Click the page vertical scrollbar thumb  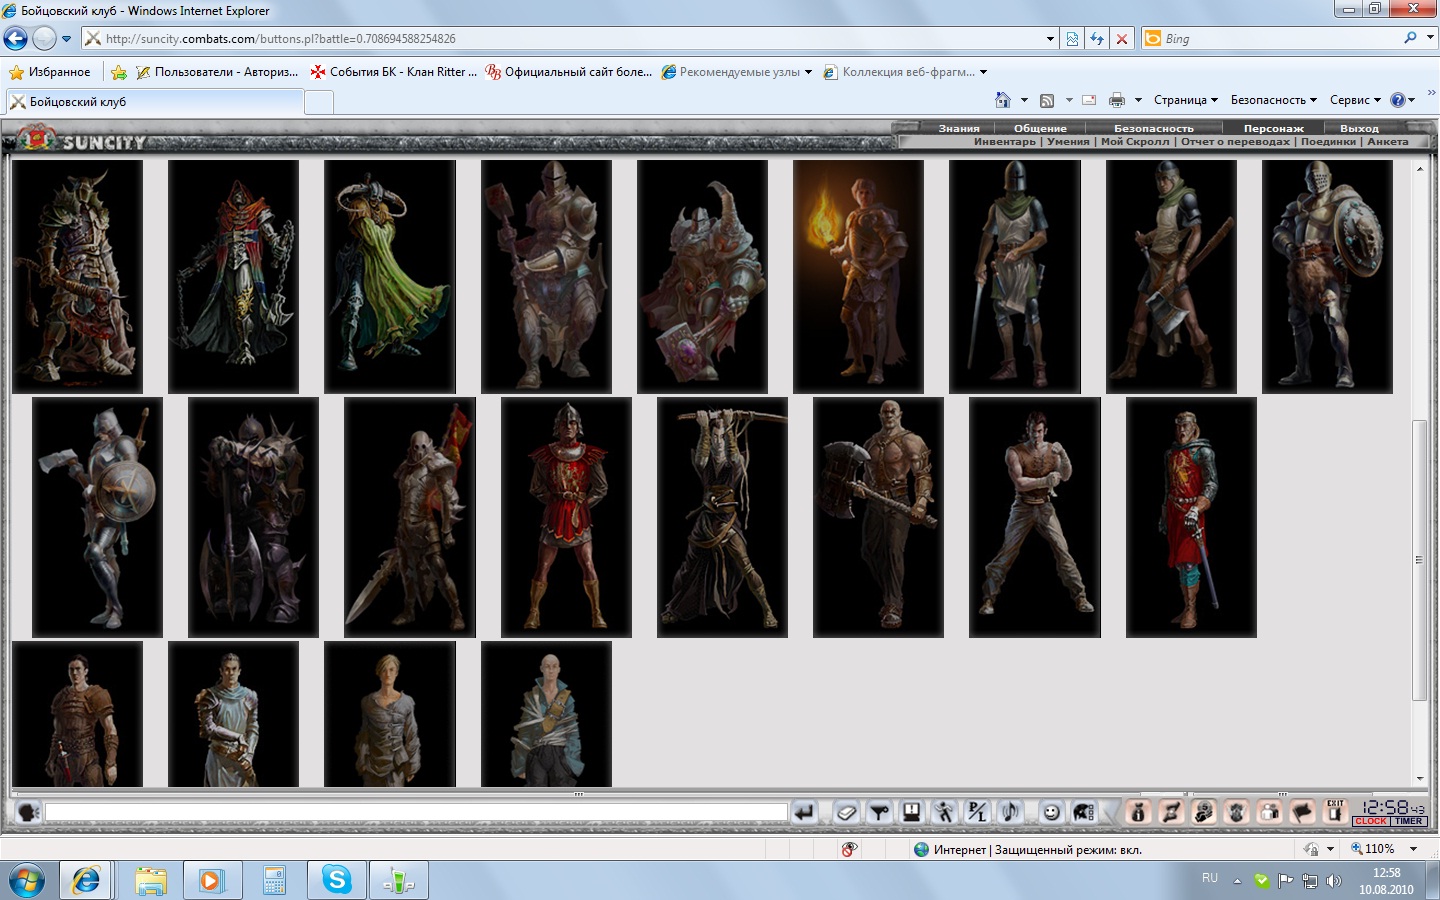pos(1419,560)
